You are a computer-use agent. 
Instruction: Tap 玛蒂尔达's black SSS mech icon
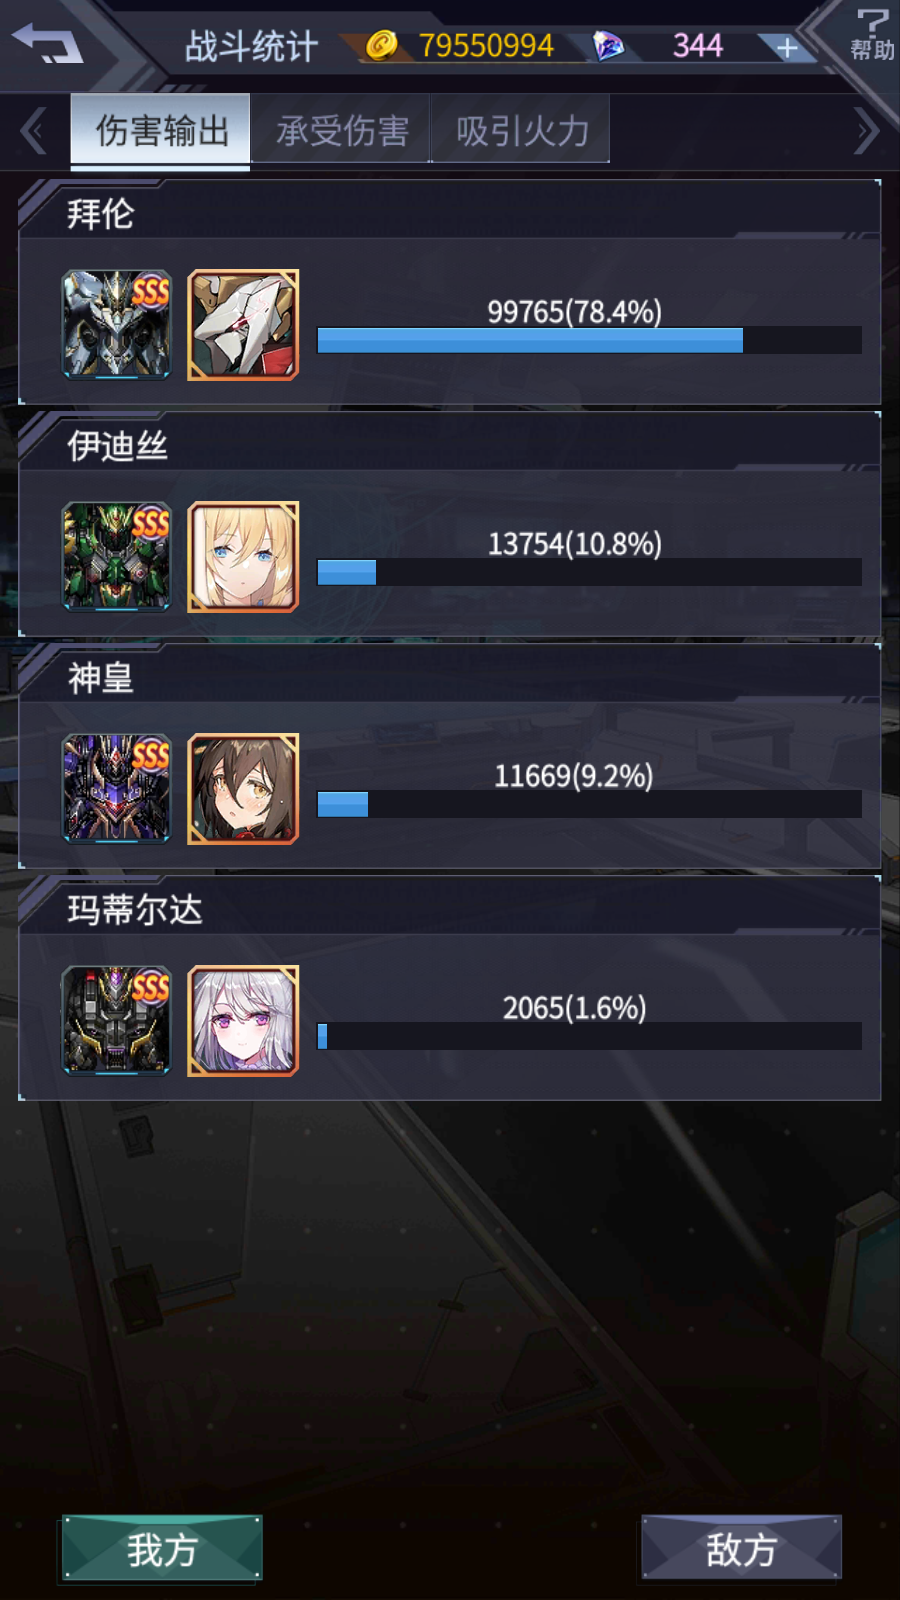117,1021
